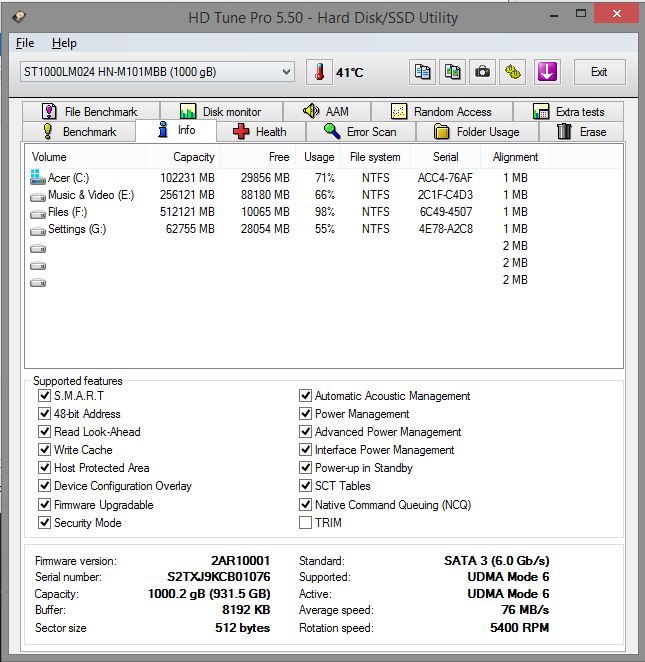
Task: Toggle the Automatic Acoustic Management checkbox
Action: [x=305, y=396]
